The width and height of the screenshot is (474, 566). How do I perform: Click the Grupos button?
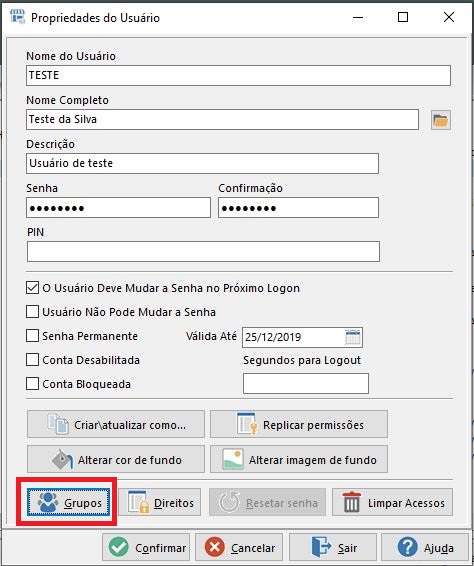click(x=69, y=502)
